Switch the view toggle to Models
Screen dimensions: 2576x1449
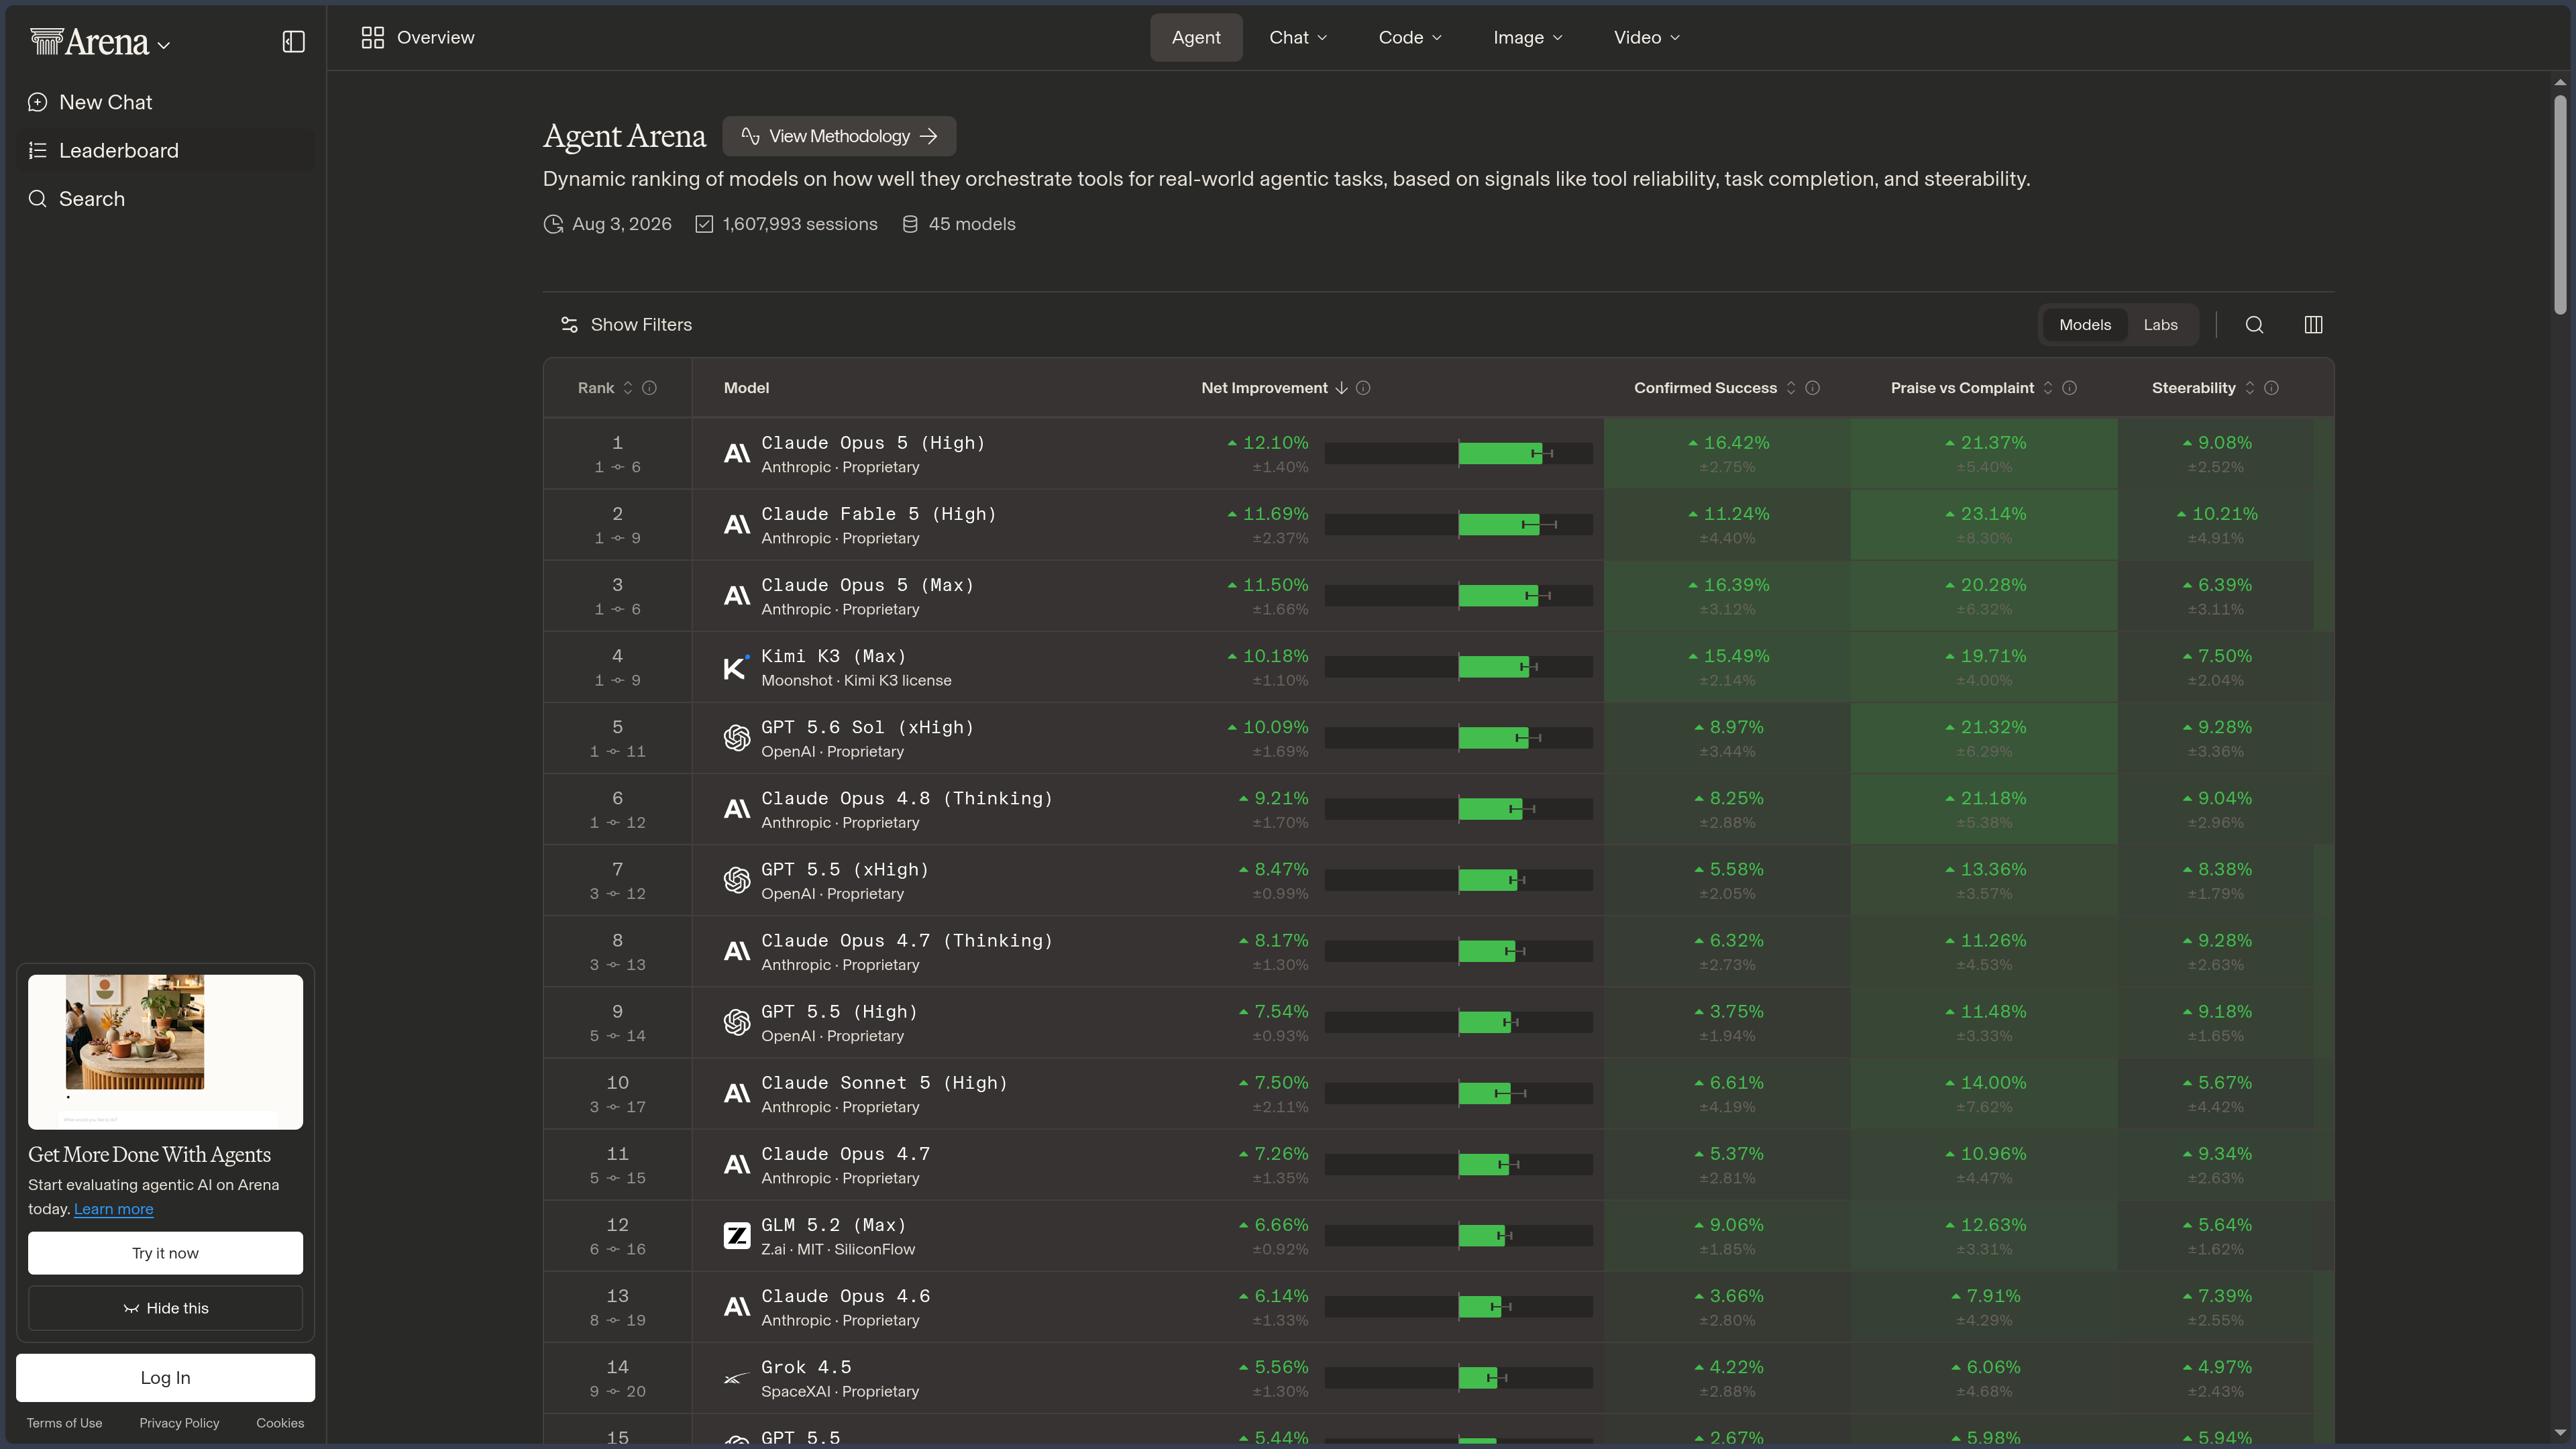2085,325
